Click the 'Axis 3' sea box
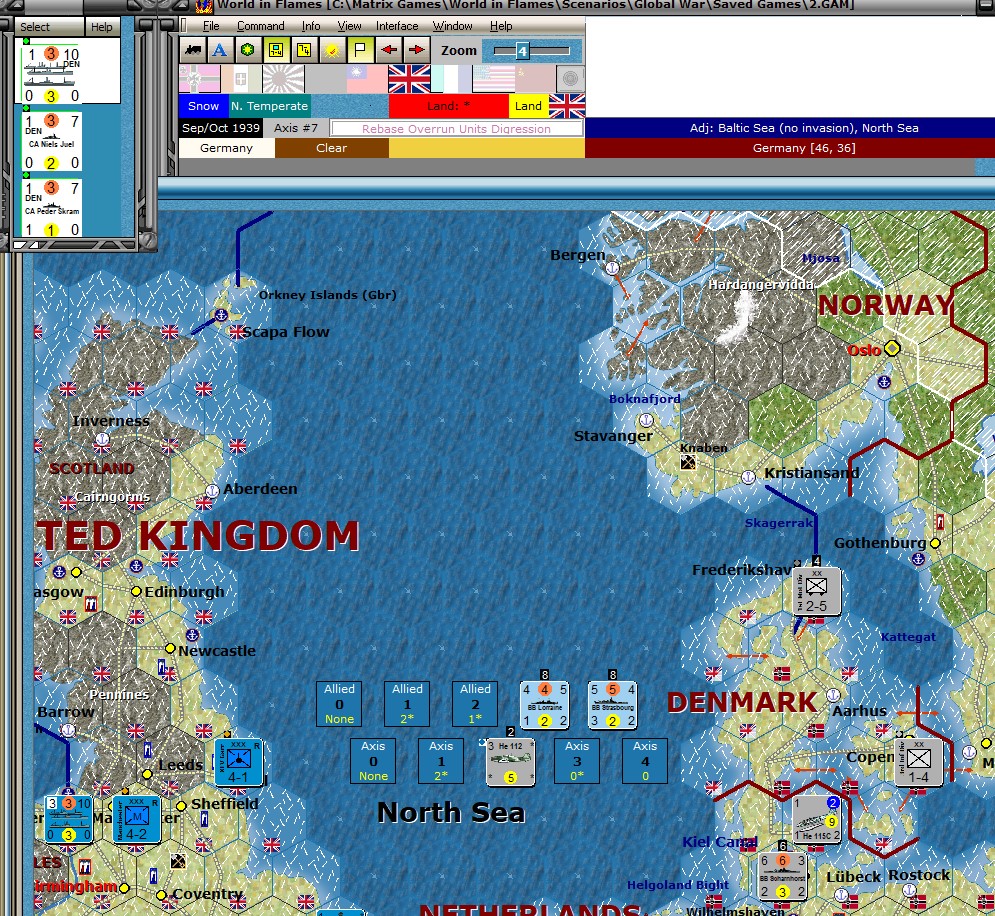The image size is (995, 916). click(577, 761)
